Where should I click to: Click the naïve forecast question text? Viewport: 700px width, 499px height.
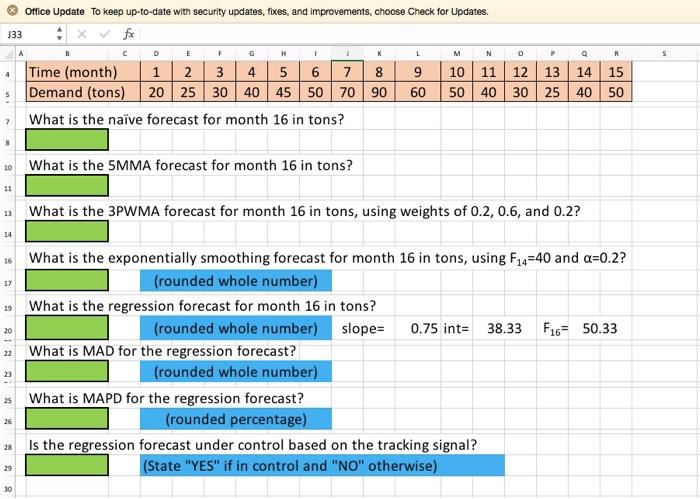coord(187,120)
